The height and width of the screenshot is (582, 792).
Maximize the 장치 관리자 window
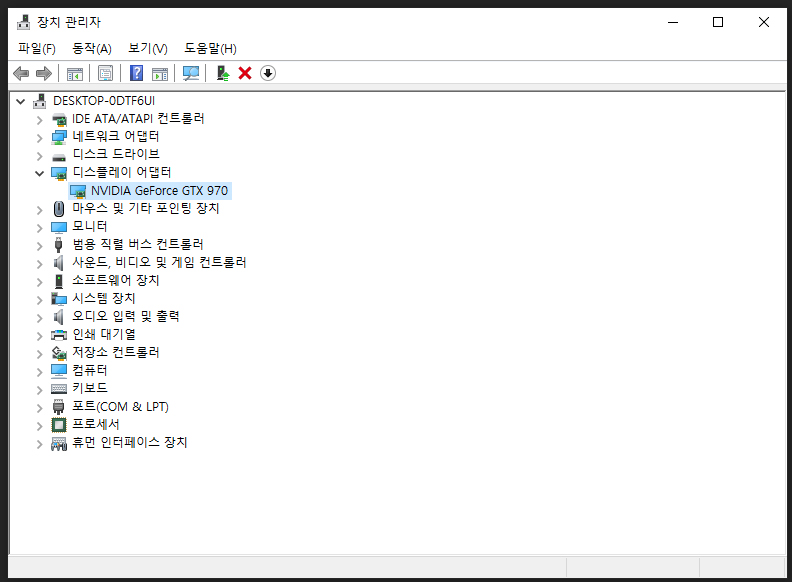tap(718, 22)
